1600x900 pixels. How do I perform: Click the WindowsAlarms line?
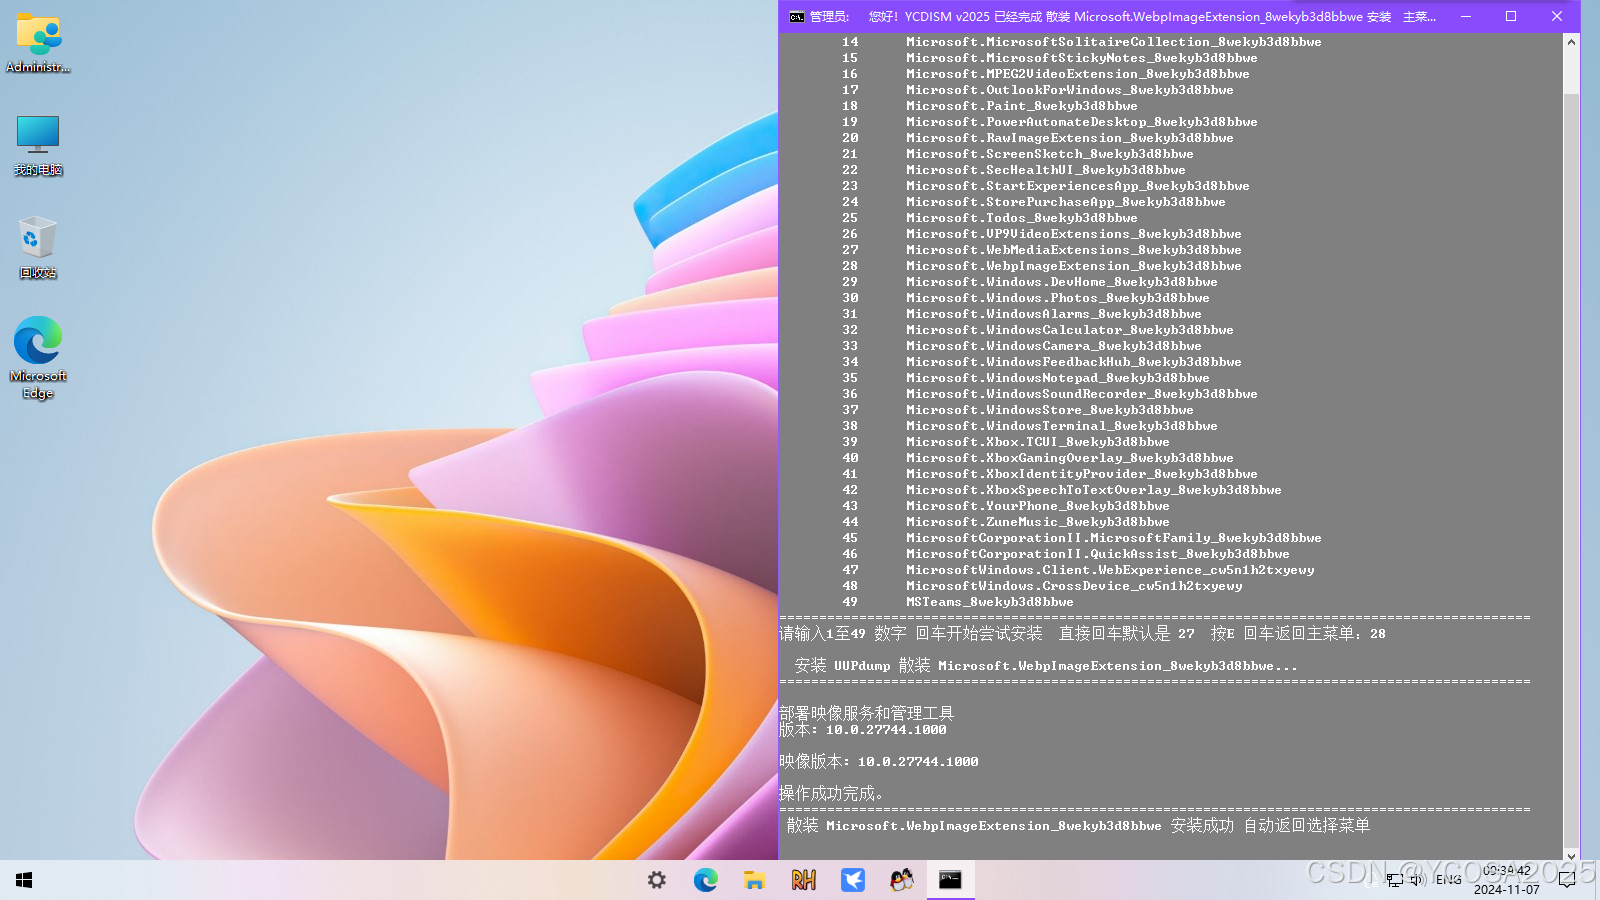[1021, 314]
